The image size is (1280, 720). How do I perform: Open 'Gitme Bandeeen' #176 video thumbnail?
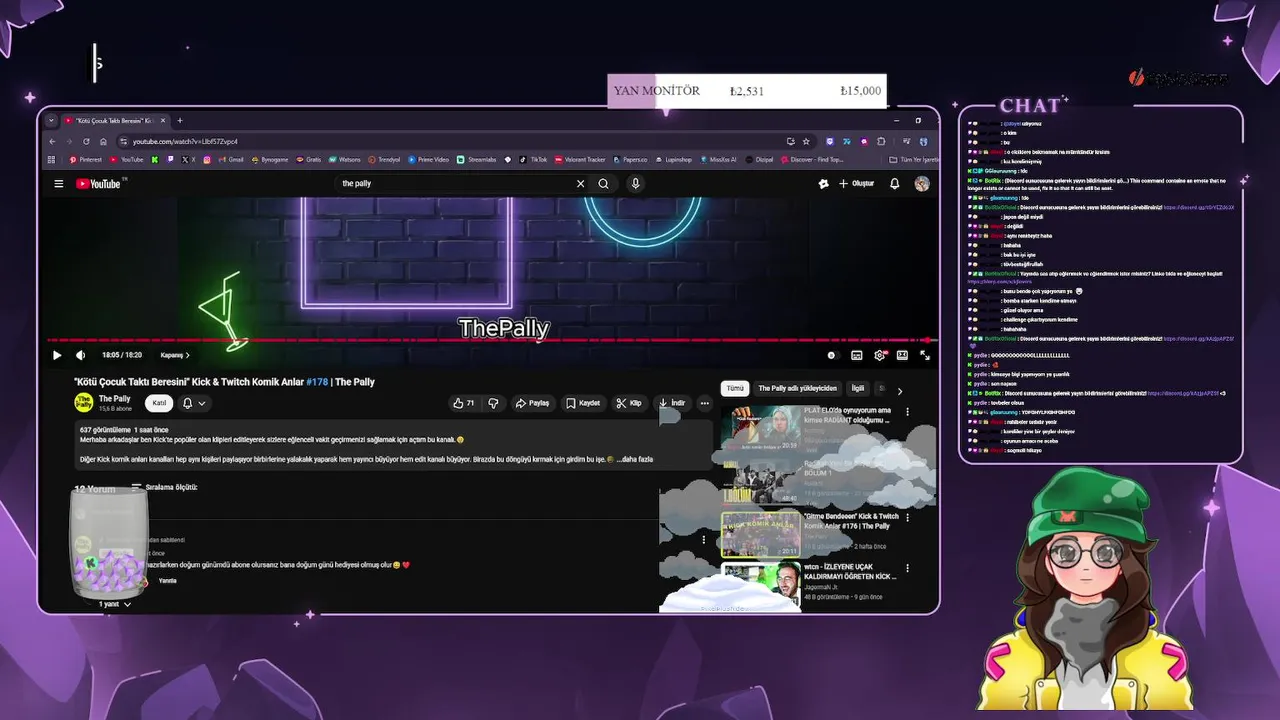click(761, 535)
